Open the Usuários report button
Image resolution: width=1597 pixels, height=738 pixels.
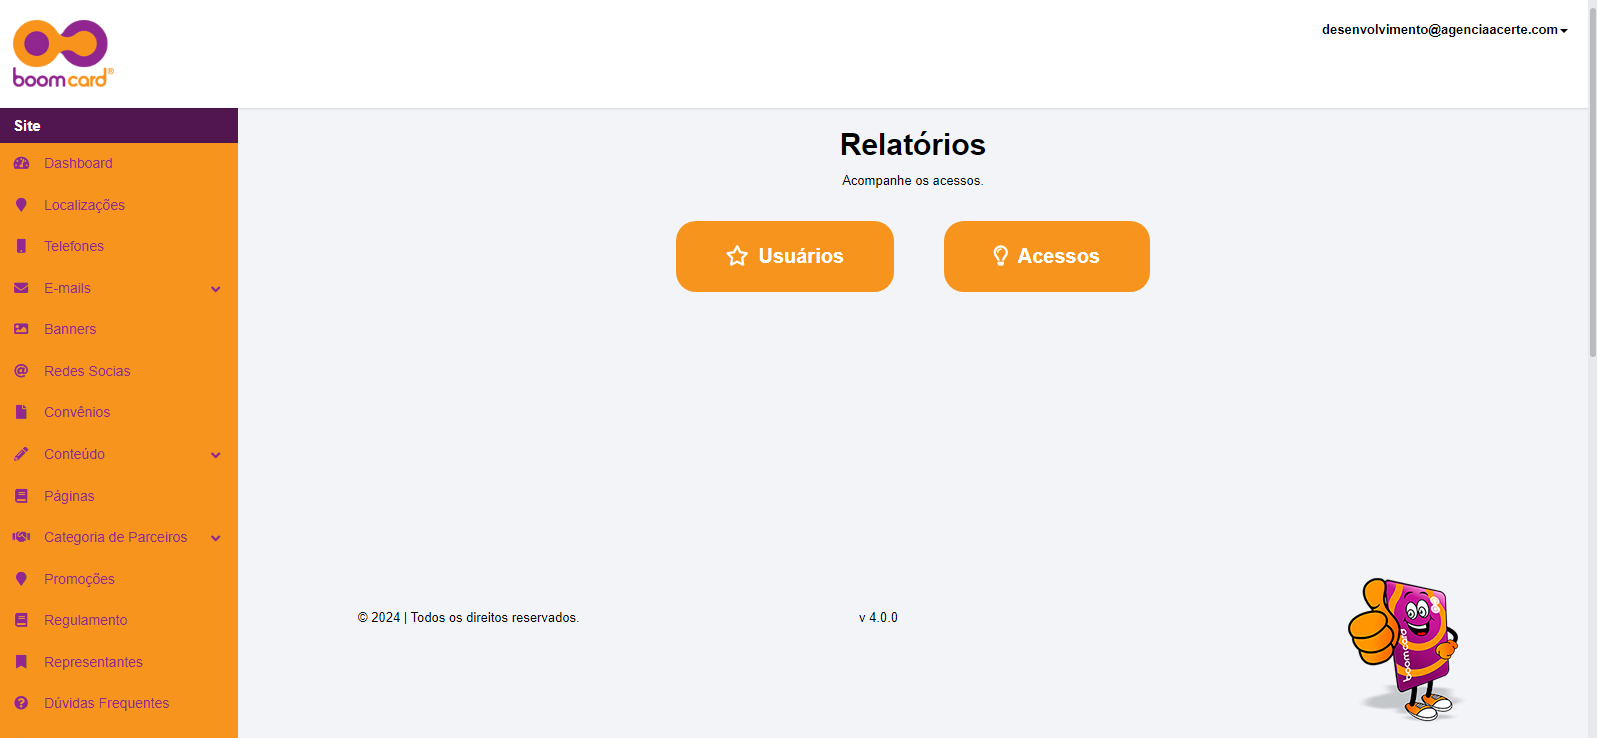[x=784, y=256]
